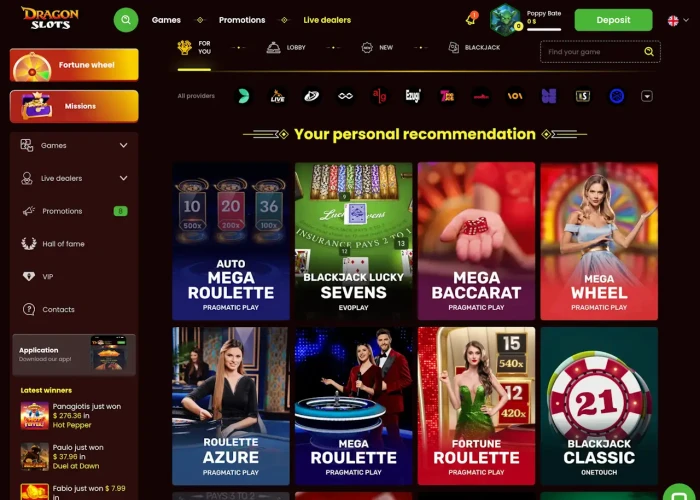Click the Live dealers person icon
Viewport: 700px width, 500px height.
coord(27,178)
